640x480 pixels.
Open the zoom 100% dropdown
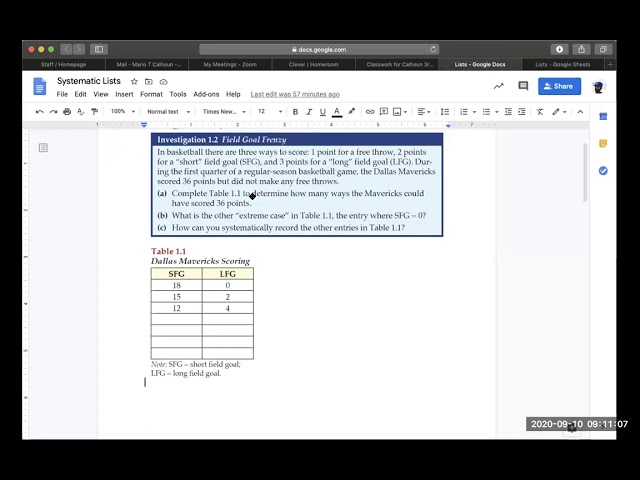[x=122, y=111]
